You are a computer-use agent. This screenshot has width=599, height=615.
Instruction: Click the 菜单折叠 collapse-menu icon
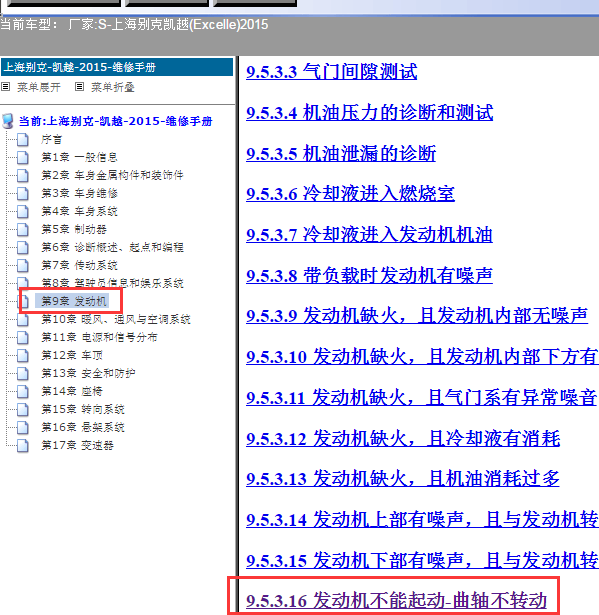(x=79, y=87)
